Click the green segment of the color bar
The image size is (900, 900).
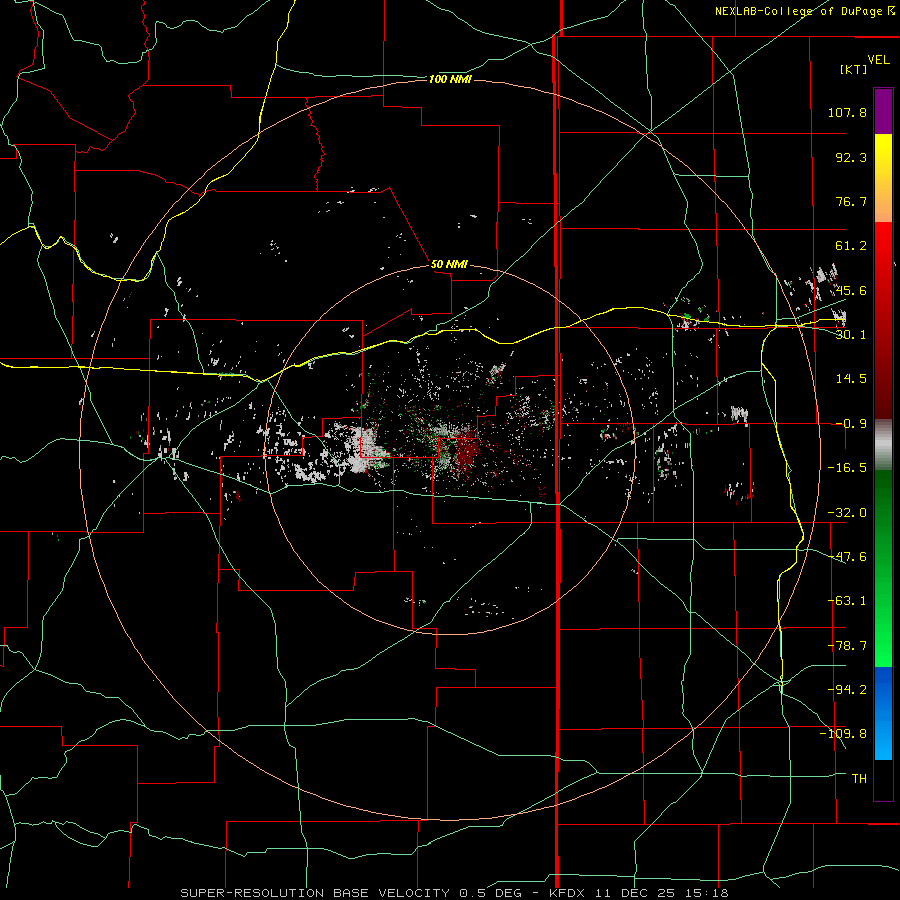click(x=883, y=568)
